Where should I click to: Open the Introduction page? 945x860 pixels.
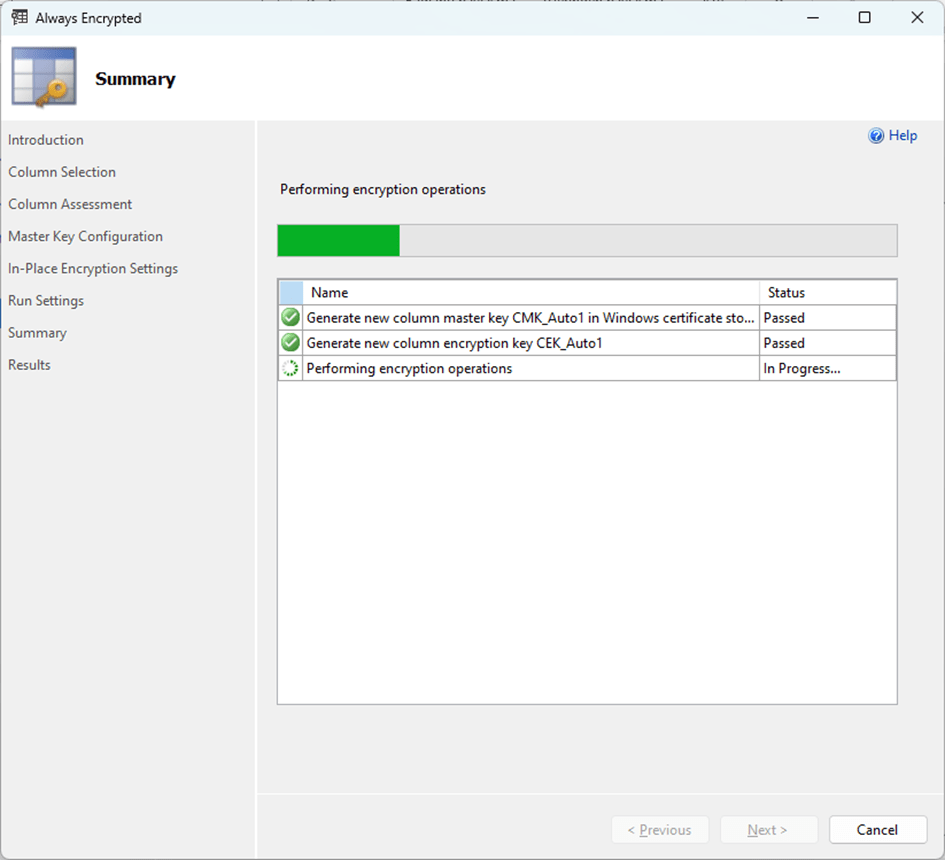click(46, 140)
